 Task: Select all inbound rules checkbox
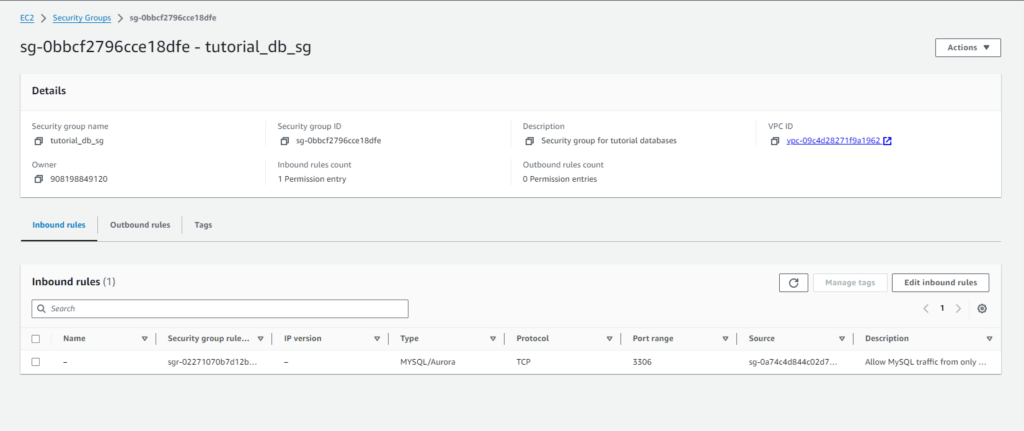[x=36, y=339]
